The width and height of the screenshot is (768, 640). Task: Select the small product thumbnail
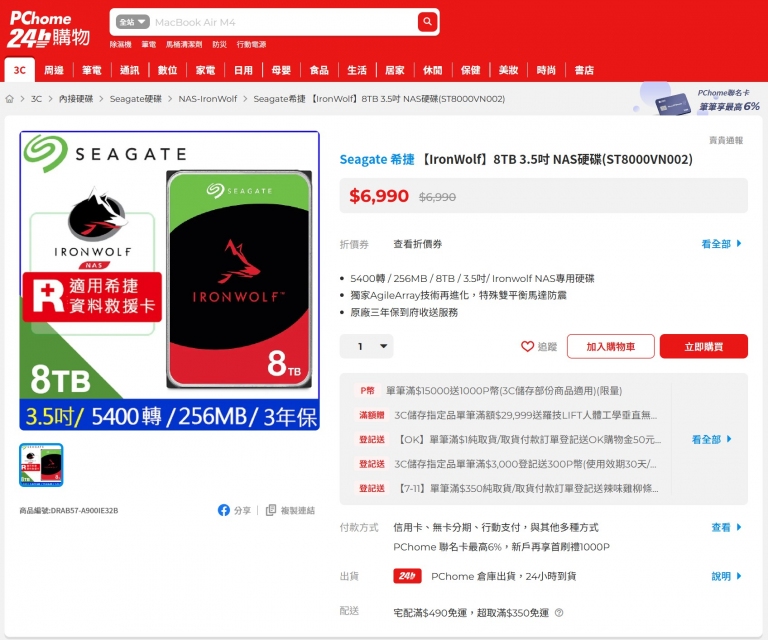point(41,465)
